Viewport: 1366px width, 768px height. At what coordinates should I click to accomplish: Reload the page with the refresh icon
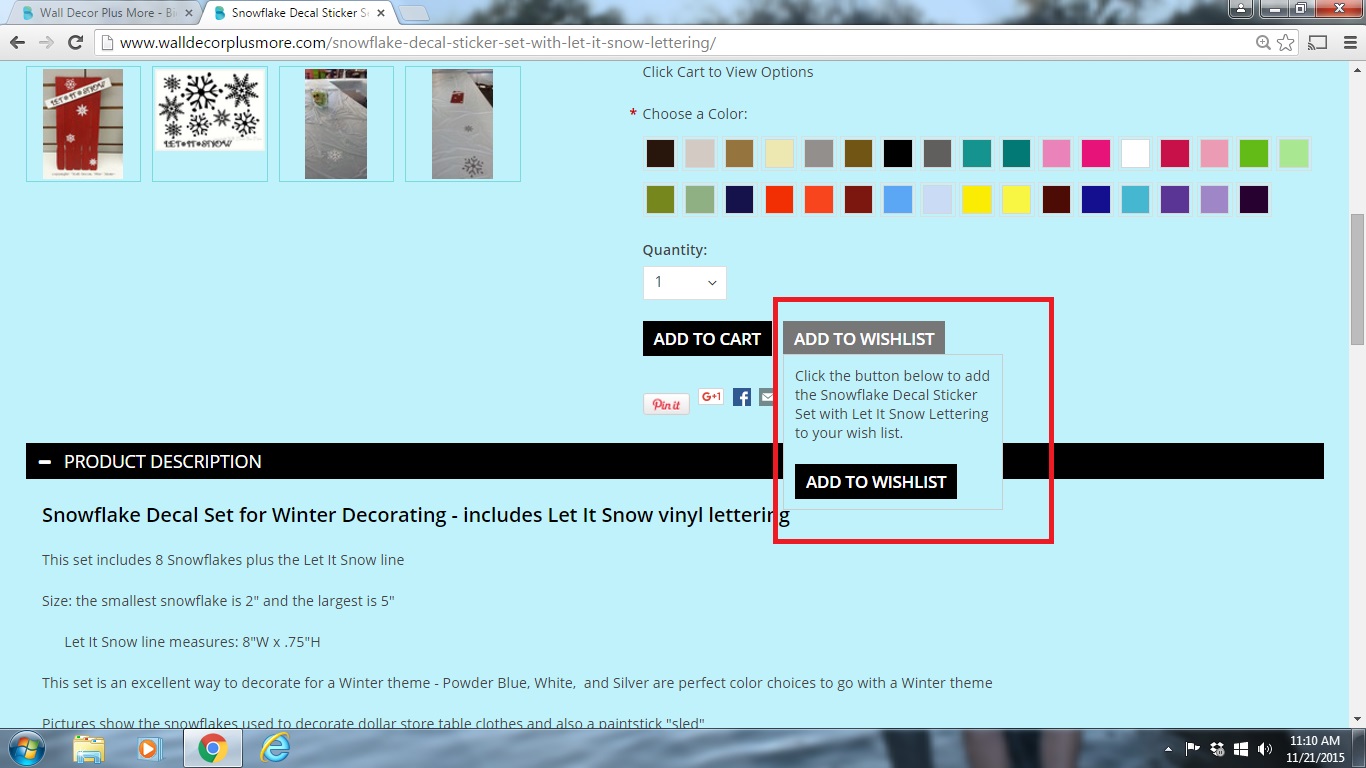(x=75, y=43)
